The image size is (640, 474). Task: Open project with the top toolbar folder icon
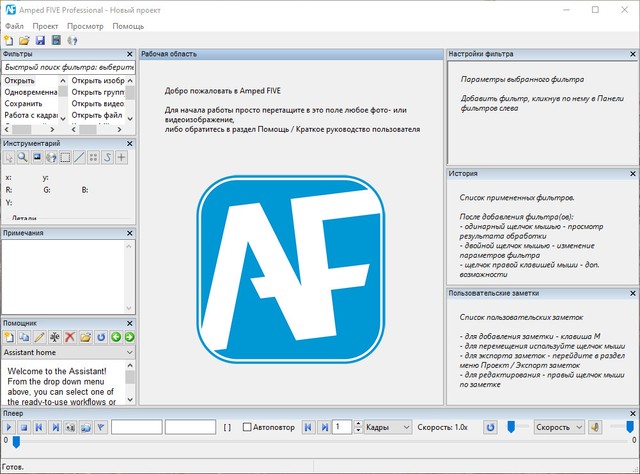tap(24, 40)
